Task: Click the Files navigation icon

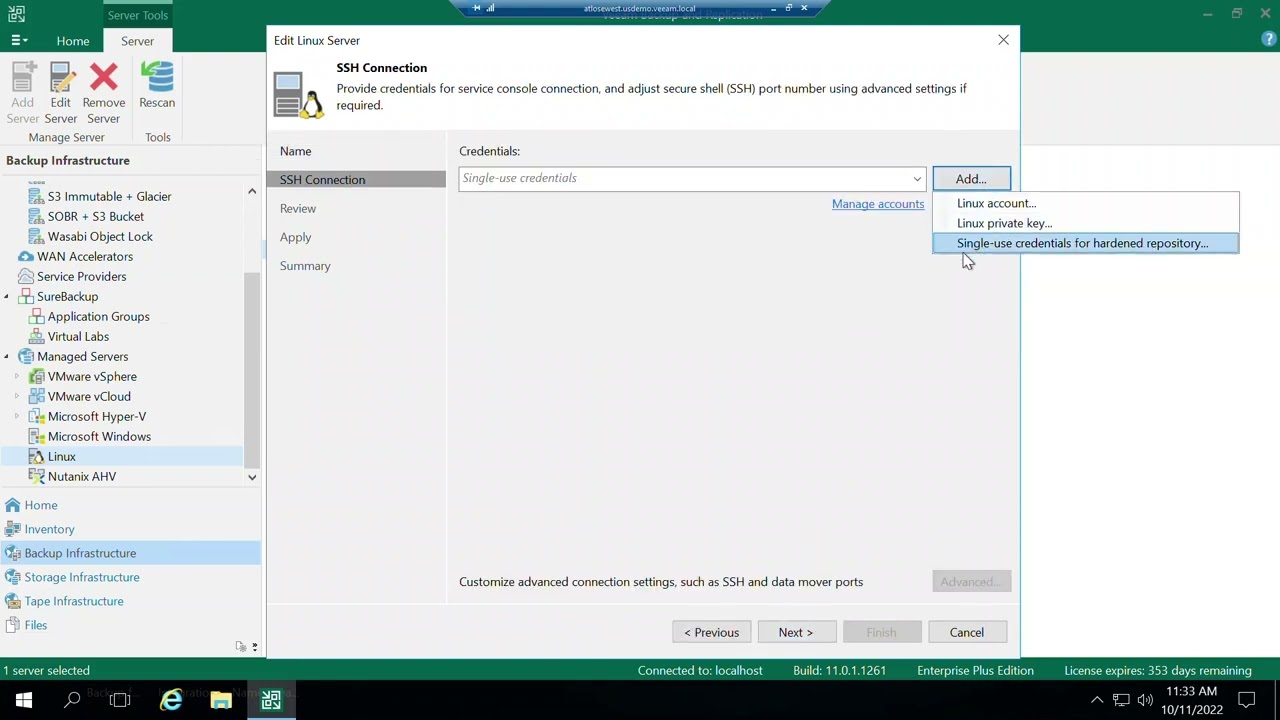Action: 12,625
